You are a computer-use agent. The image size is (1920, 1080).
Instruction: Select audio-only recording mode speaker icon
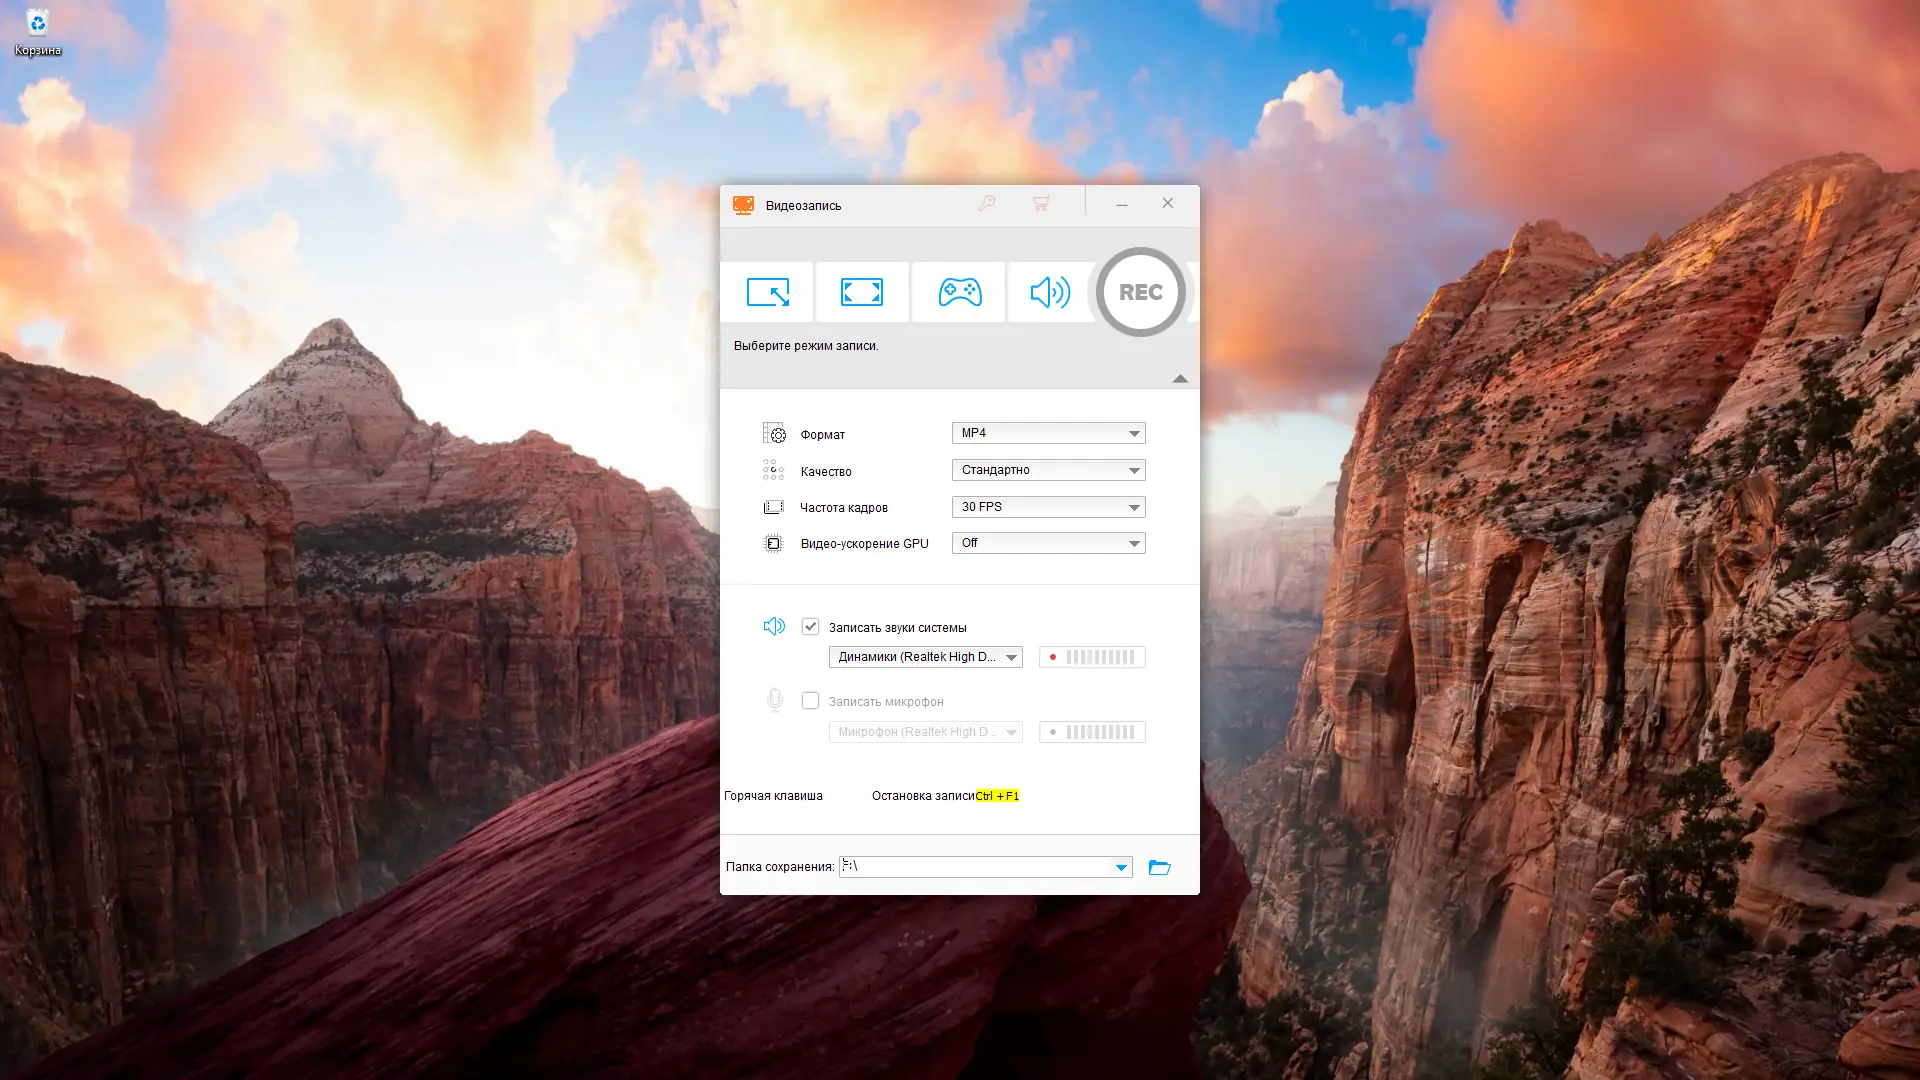(x=1050, y=292)
